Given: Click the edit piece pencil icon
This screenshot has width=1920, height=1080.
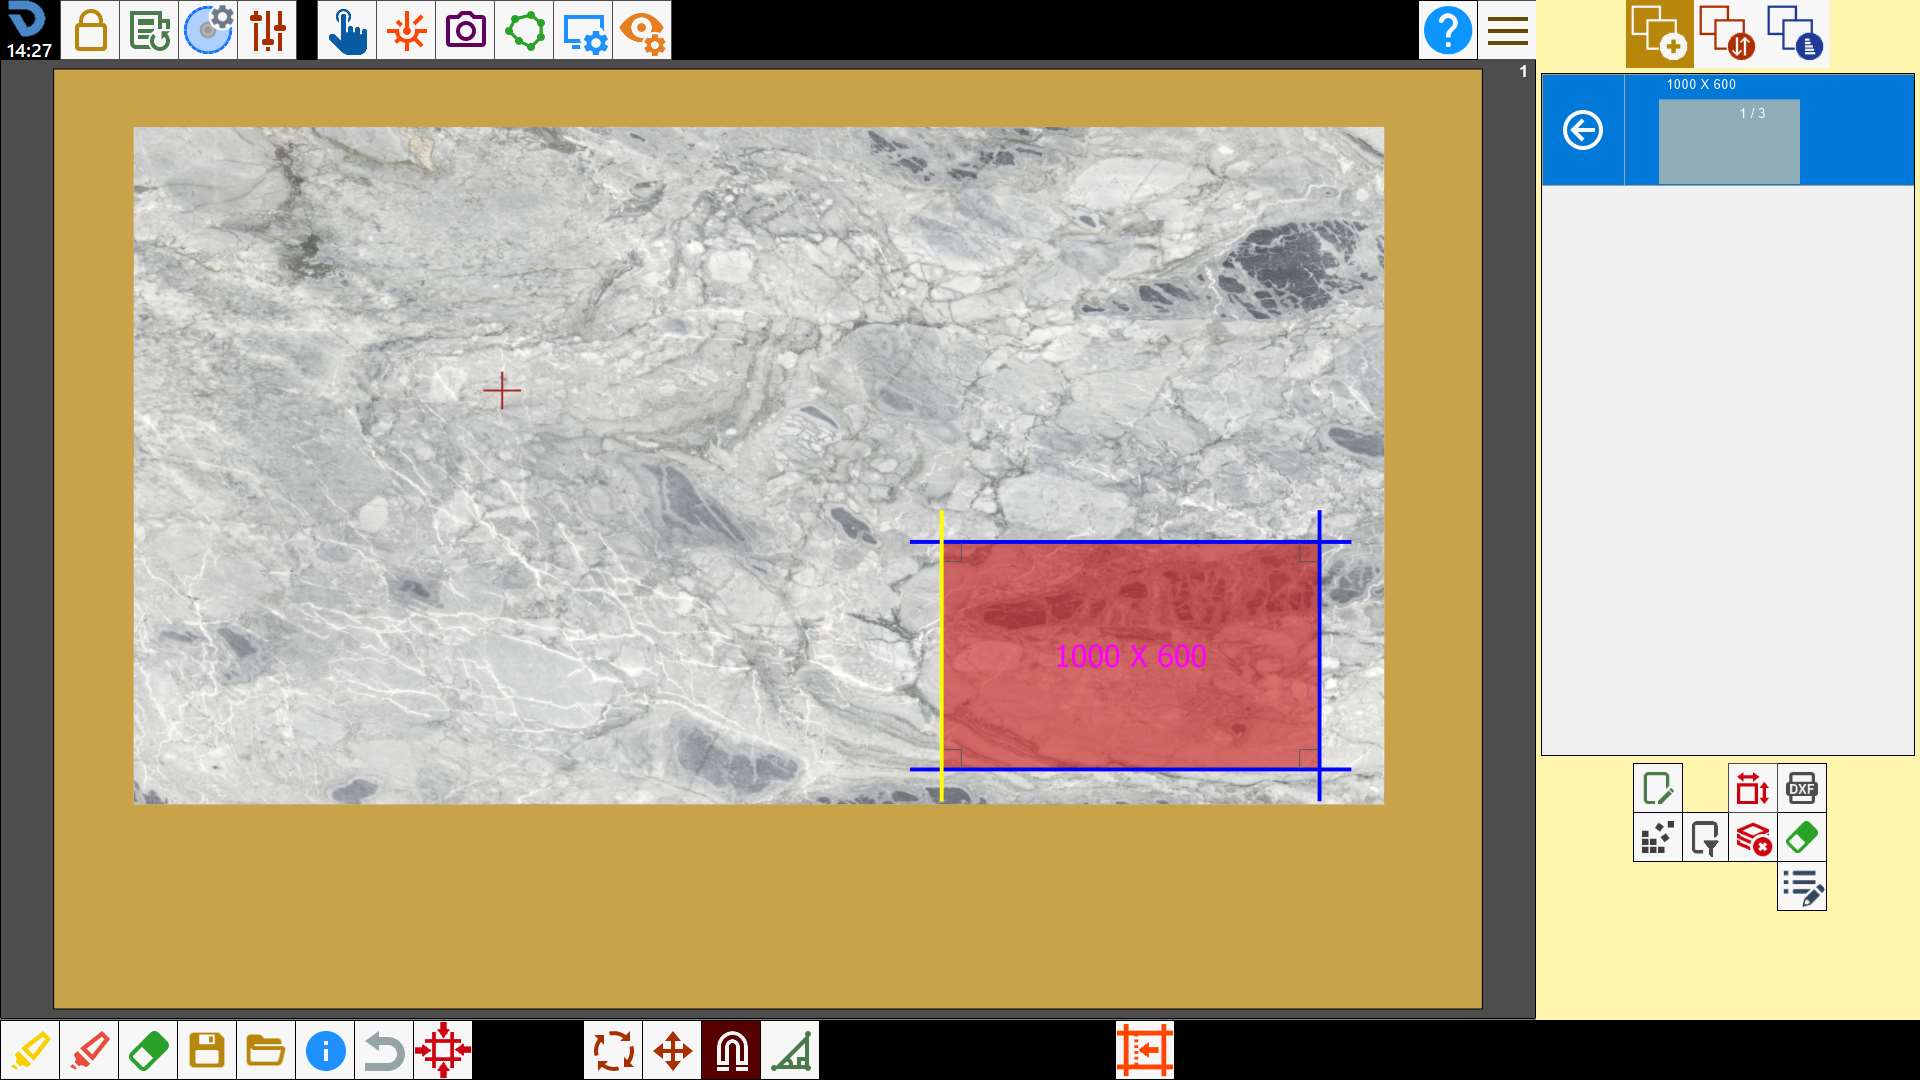Looking at the screenshot, I should 1658,788.
